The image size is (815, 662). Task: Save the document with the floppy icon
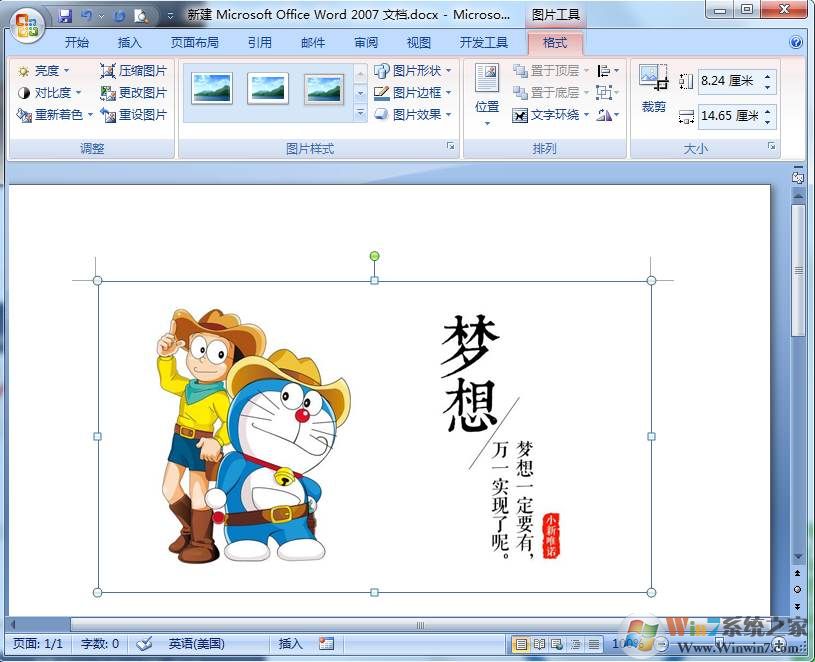tap(65, 16)
